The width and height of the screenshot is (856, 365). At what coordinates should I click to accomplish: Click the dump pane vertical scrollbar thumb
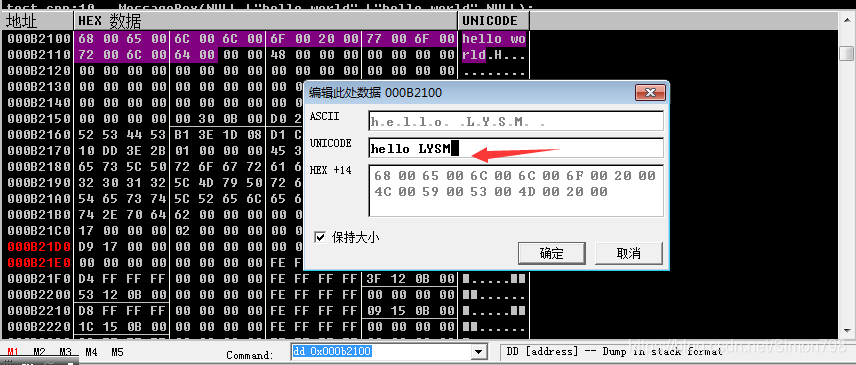(847, 54)
